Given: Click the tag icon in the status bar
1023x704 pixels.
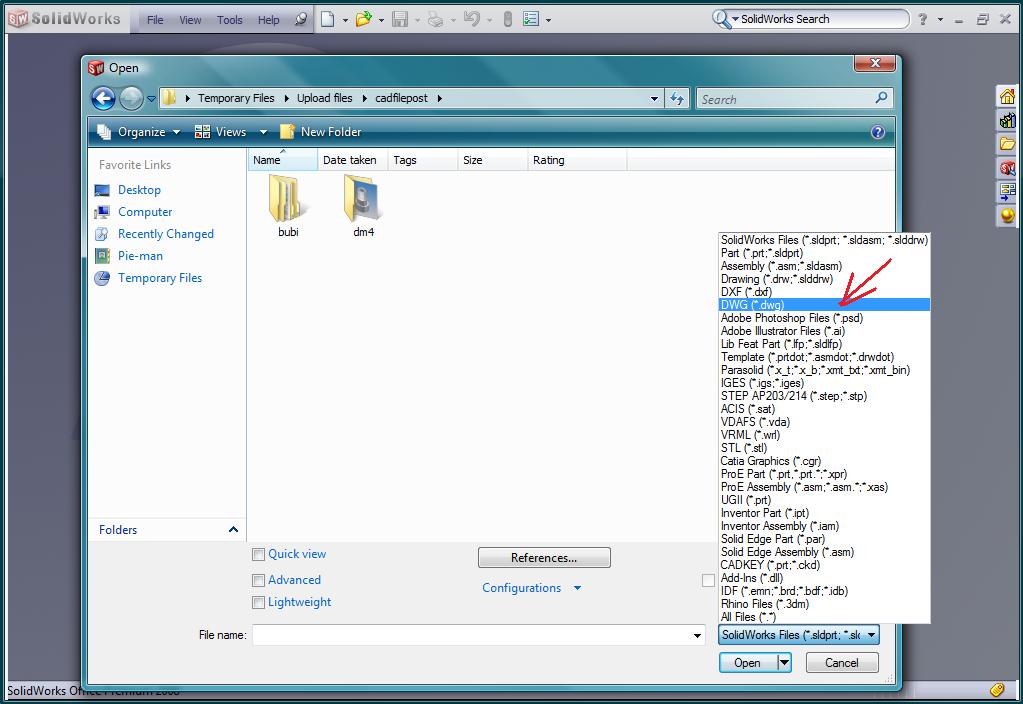Looking at the screenshot, I should point(996,690).
